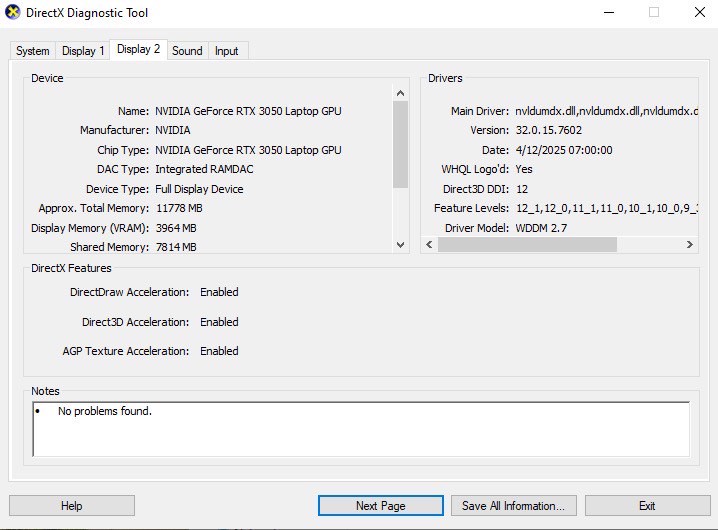The height and width of the screenshot is (530, 718).
Task: Click inside the Notes text box
Action: [x=360, y=430]
